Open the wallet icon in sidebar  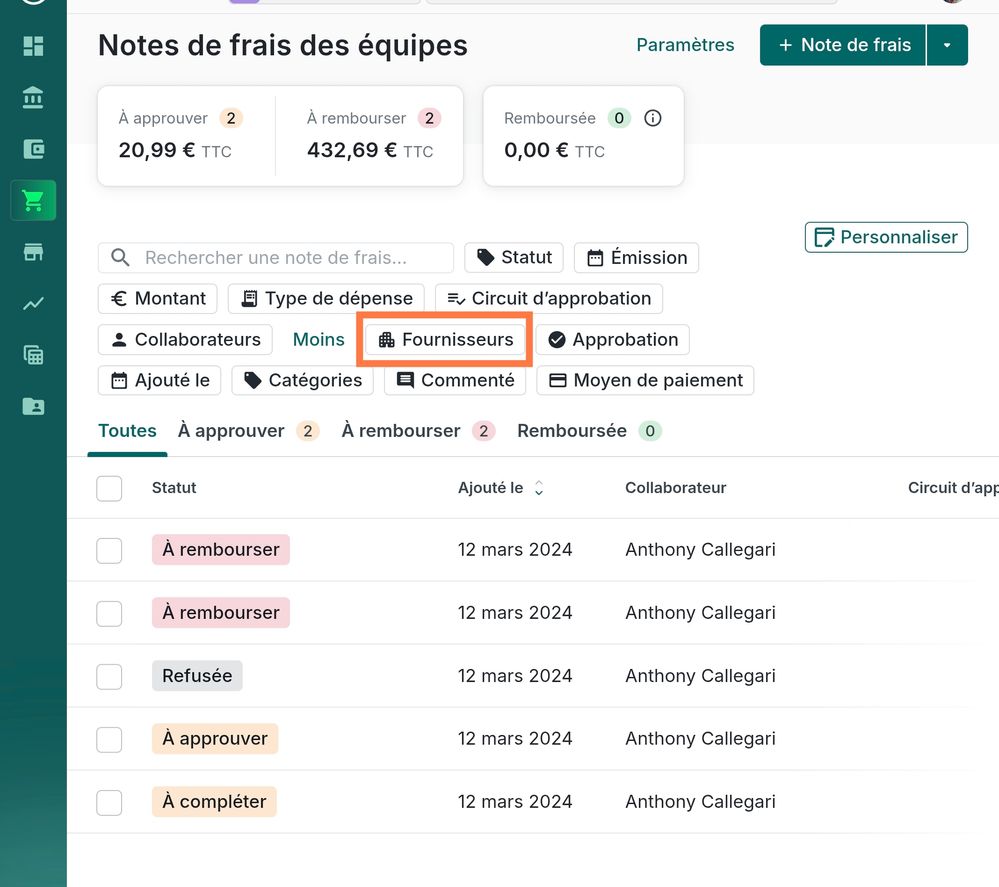coord(33,150)
